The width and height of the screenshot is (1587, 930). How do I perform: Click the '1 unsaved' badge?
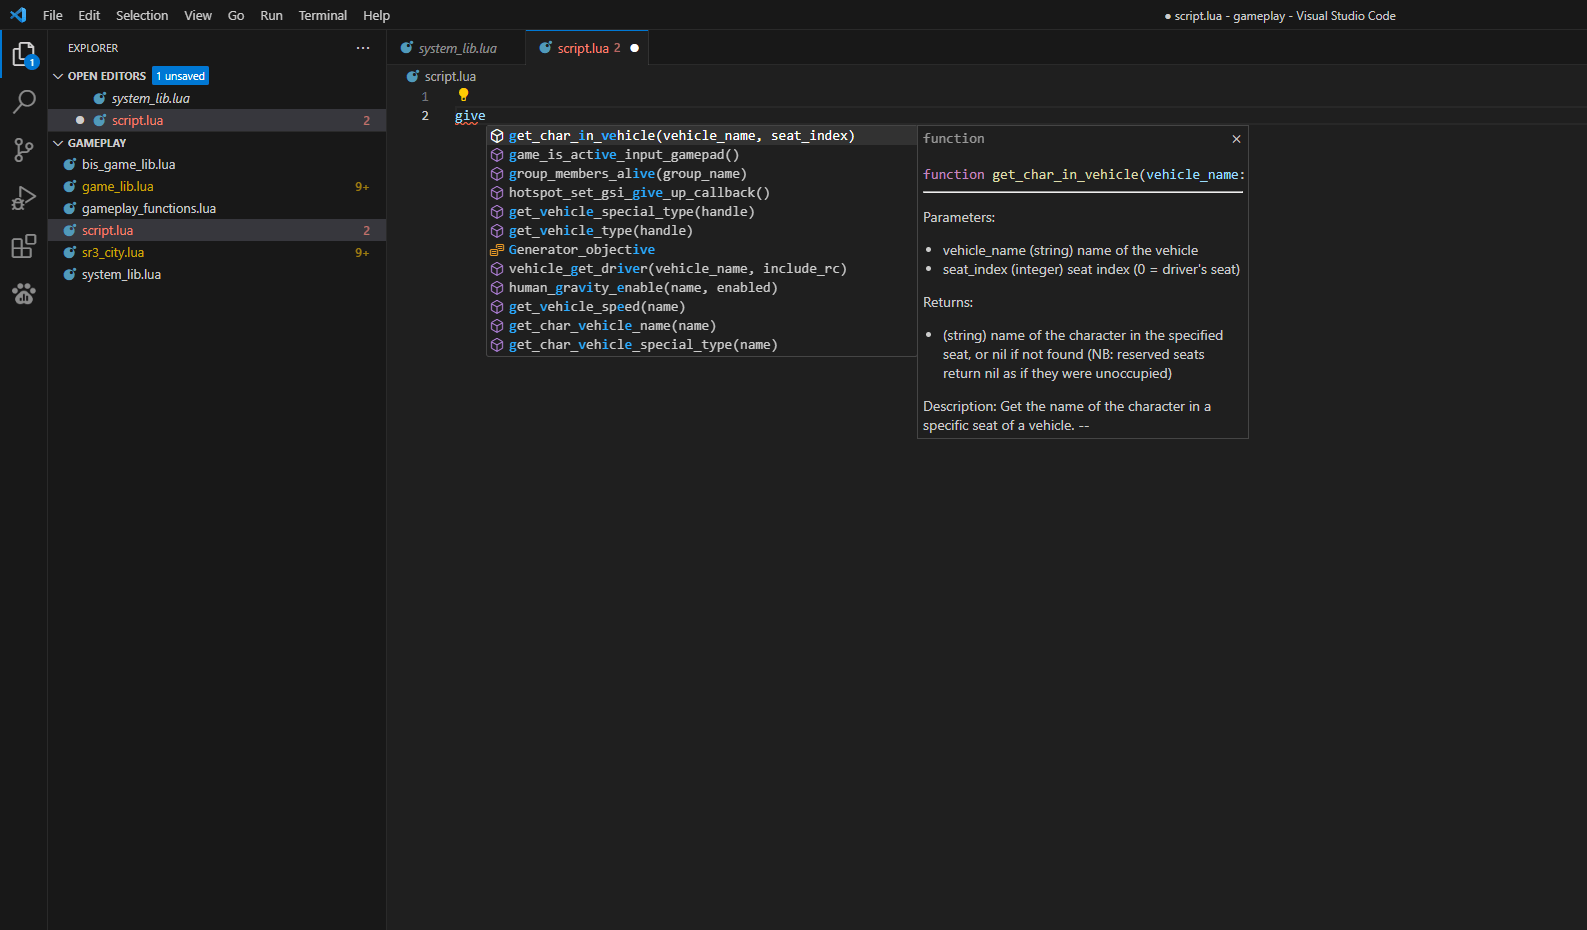[181, 76]
